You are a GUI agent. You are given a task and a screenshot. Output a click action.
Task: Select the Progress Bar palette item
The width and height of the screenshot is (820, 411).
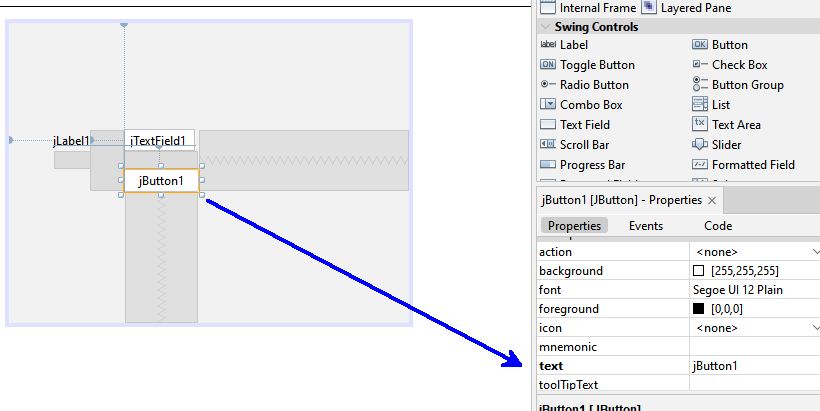coord(591,165)
